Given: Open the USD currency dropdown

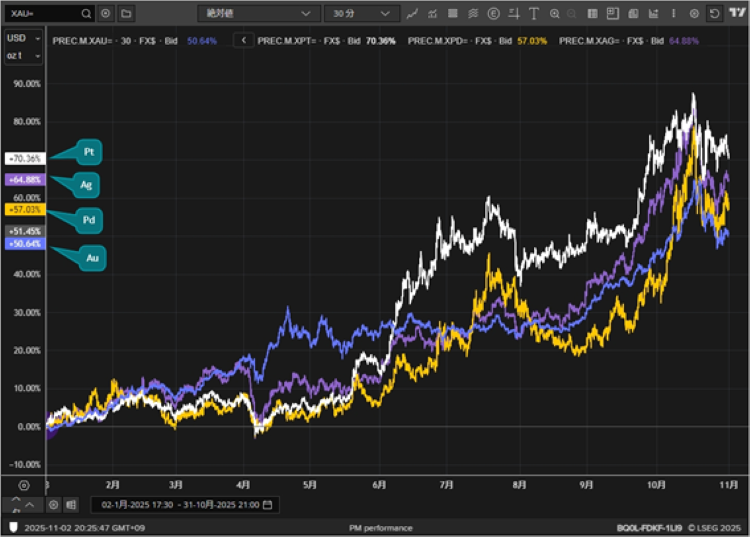Looking at the screenshot, I should pos(23,37).
